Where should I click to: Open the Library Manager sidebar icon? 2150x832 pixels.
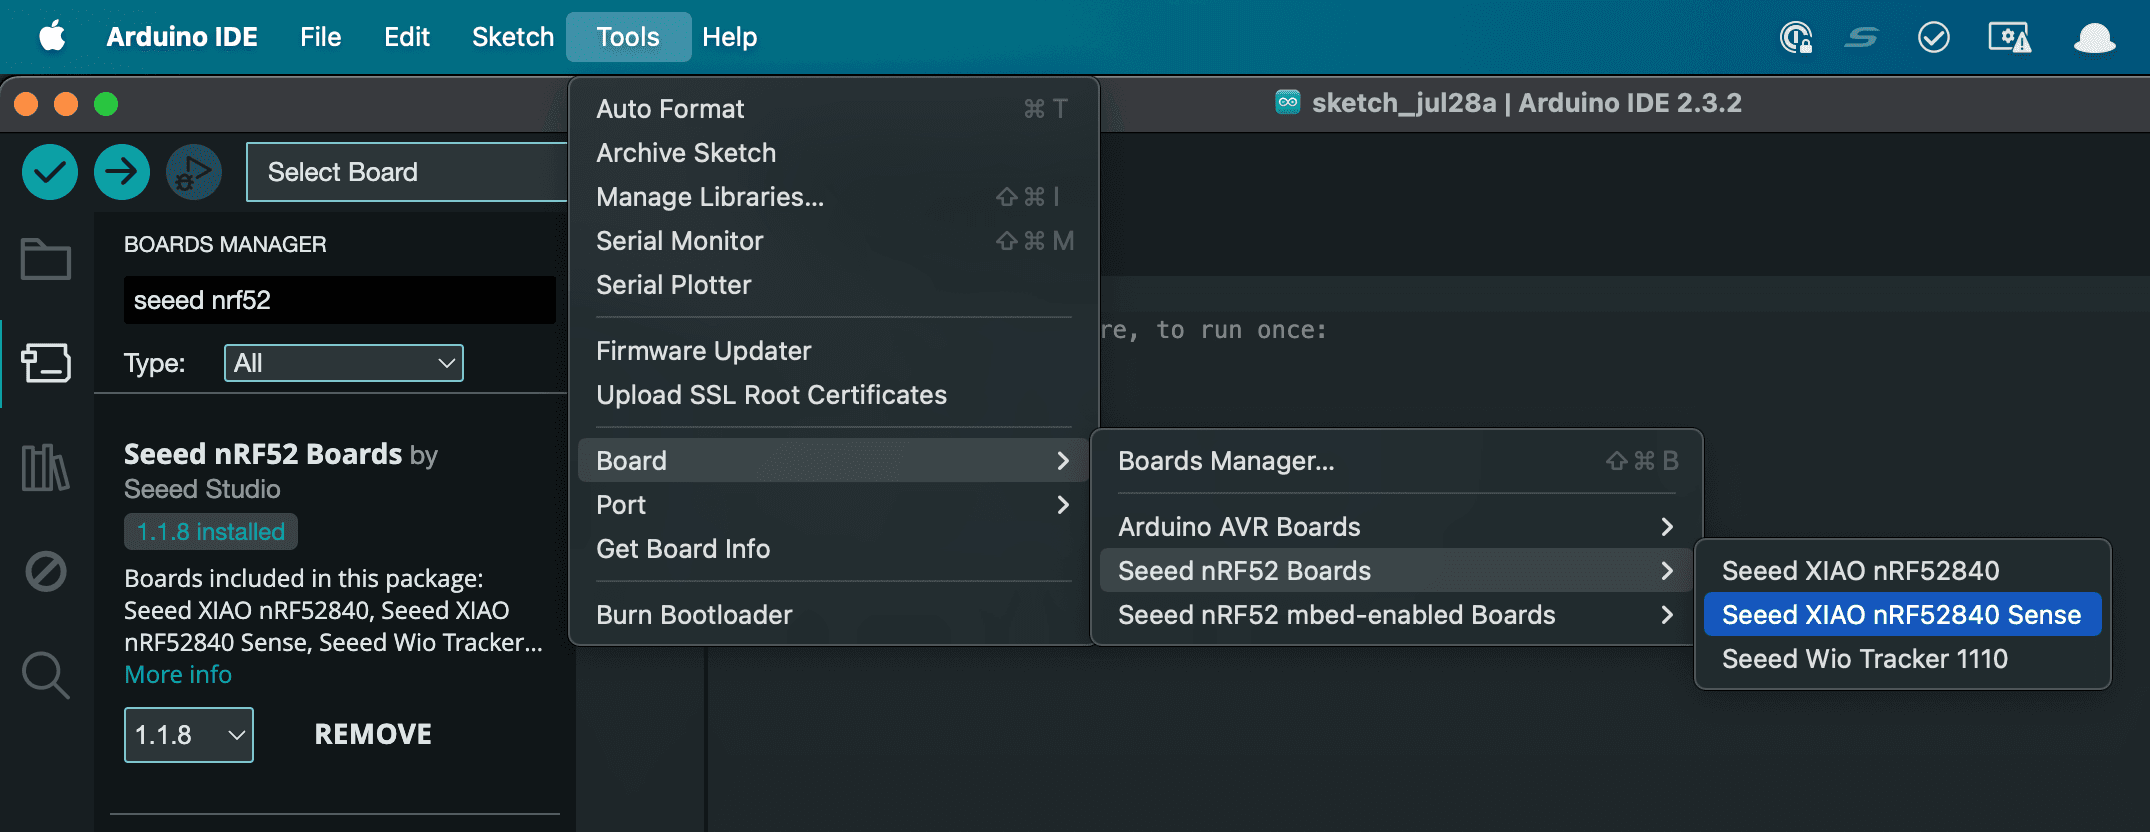pyautogui.click(x=46, y=468)
